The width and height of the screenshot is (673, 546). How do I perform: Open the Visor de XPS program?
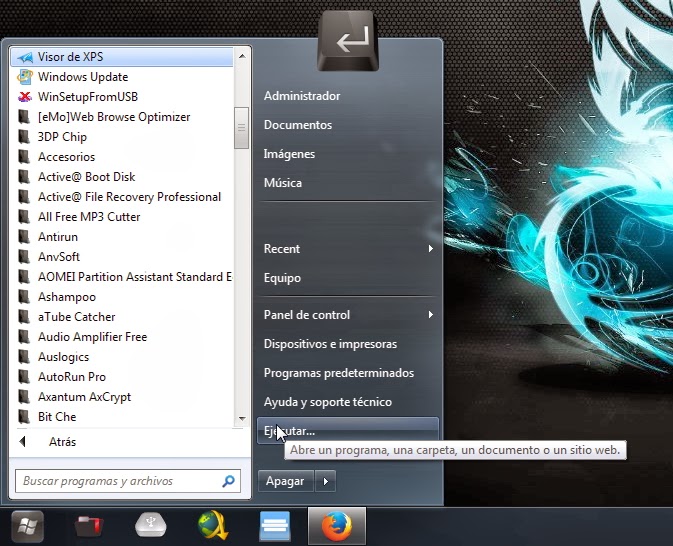(122, 57)
